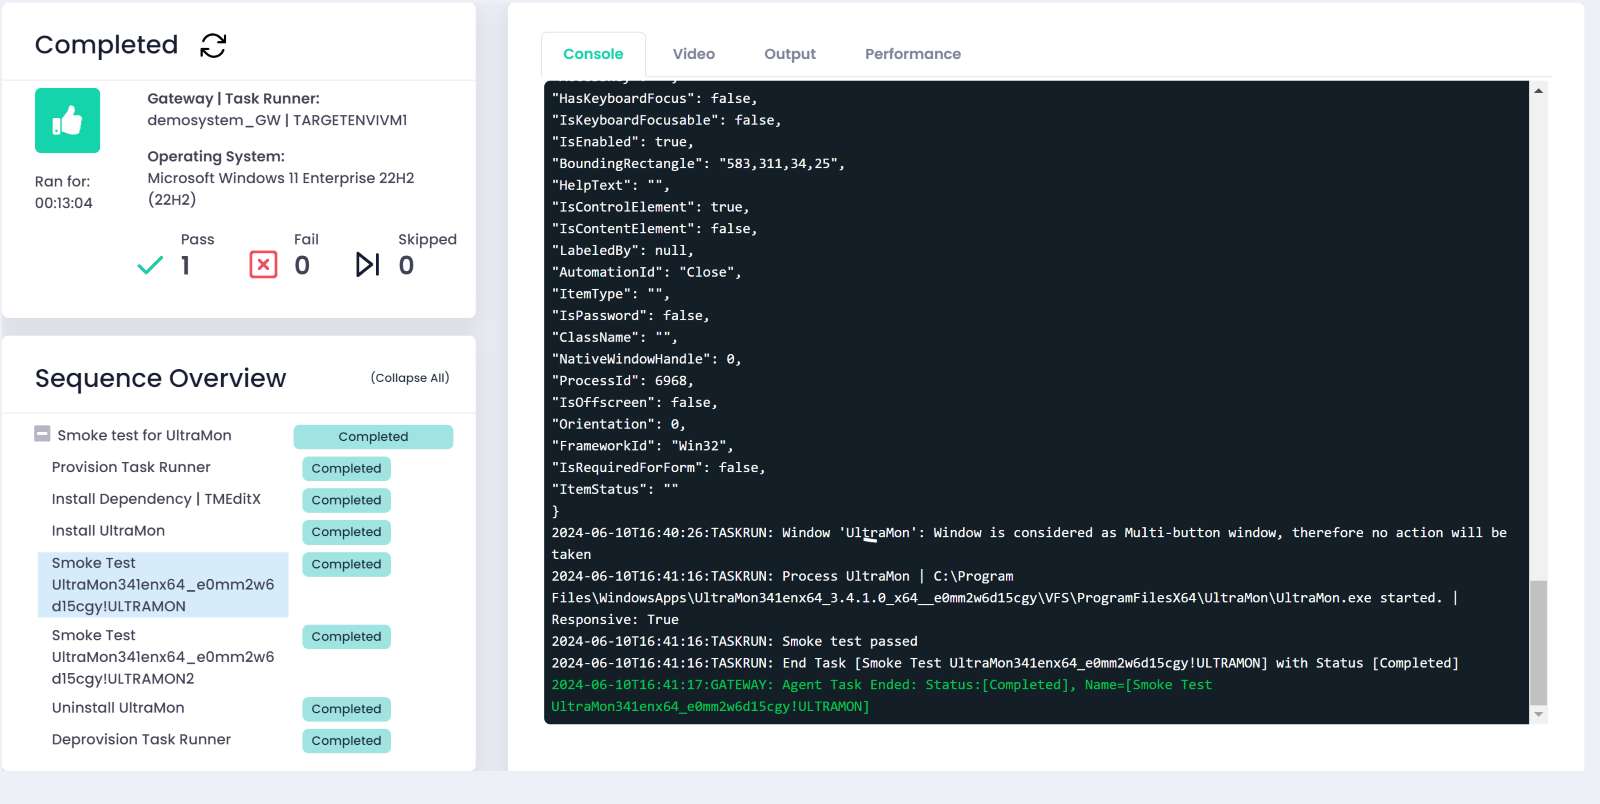Select the Console tab
The width and height of the screenshot is (1600, 804).
point(593,54)
